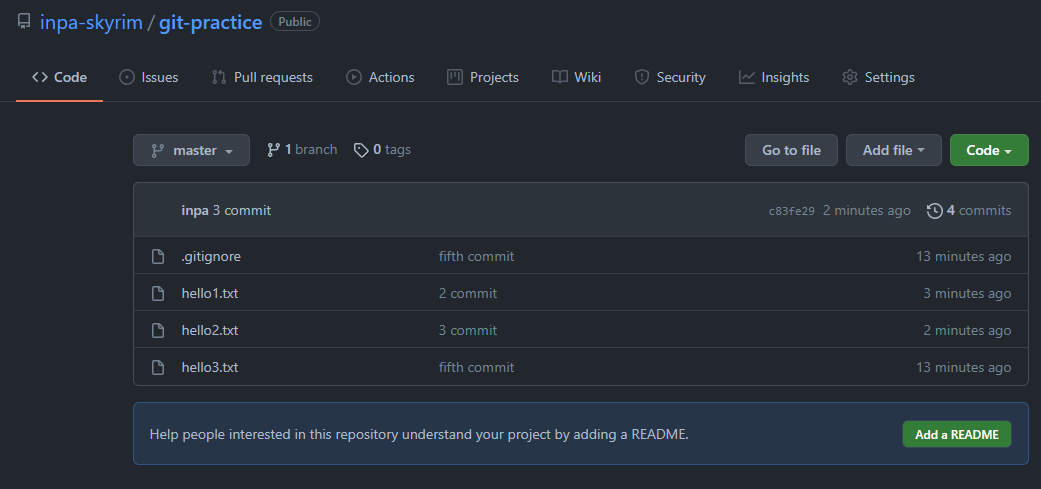Click the '13 minutes ago' time on .gitignore row
Viewport: 1041px width, 489px height.
coord(963,256)
